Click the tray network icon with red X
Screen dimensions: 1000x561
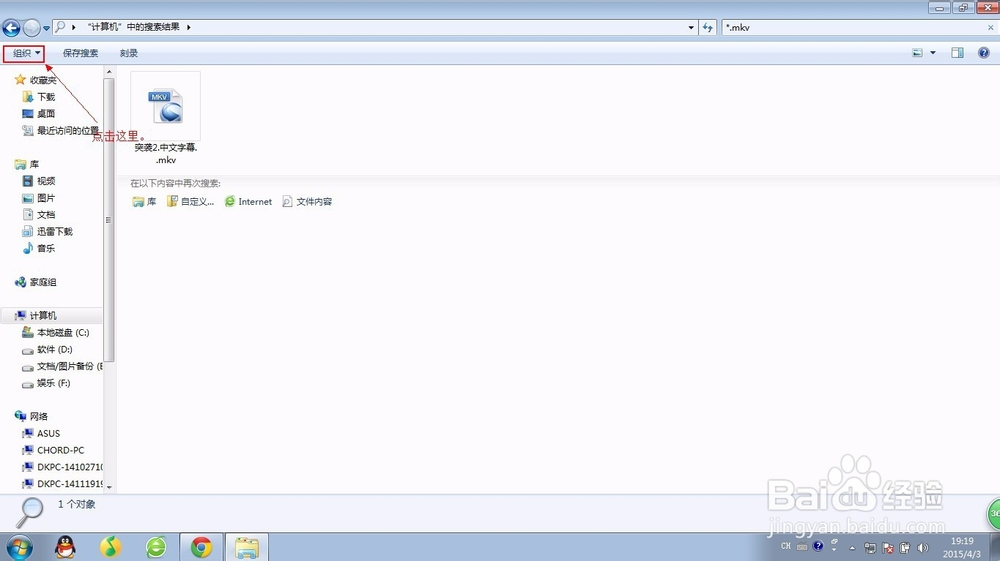coord(888,548)
